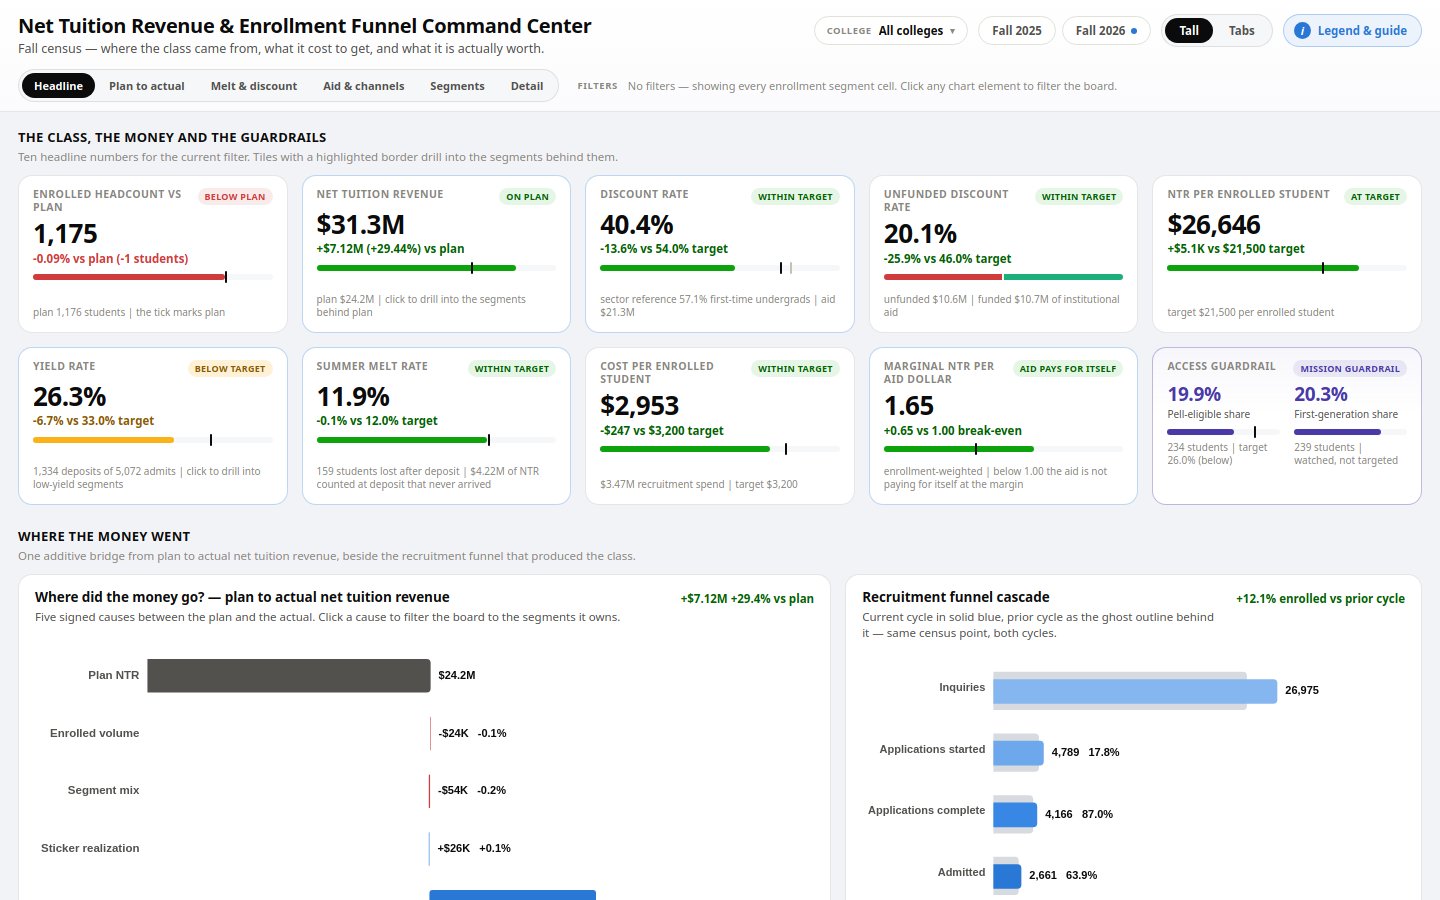Drill into Net Tuition Revenue tile
The height and width of the screenshot is (900, 1440).
pyautogui.click(x=436, y=254)
